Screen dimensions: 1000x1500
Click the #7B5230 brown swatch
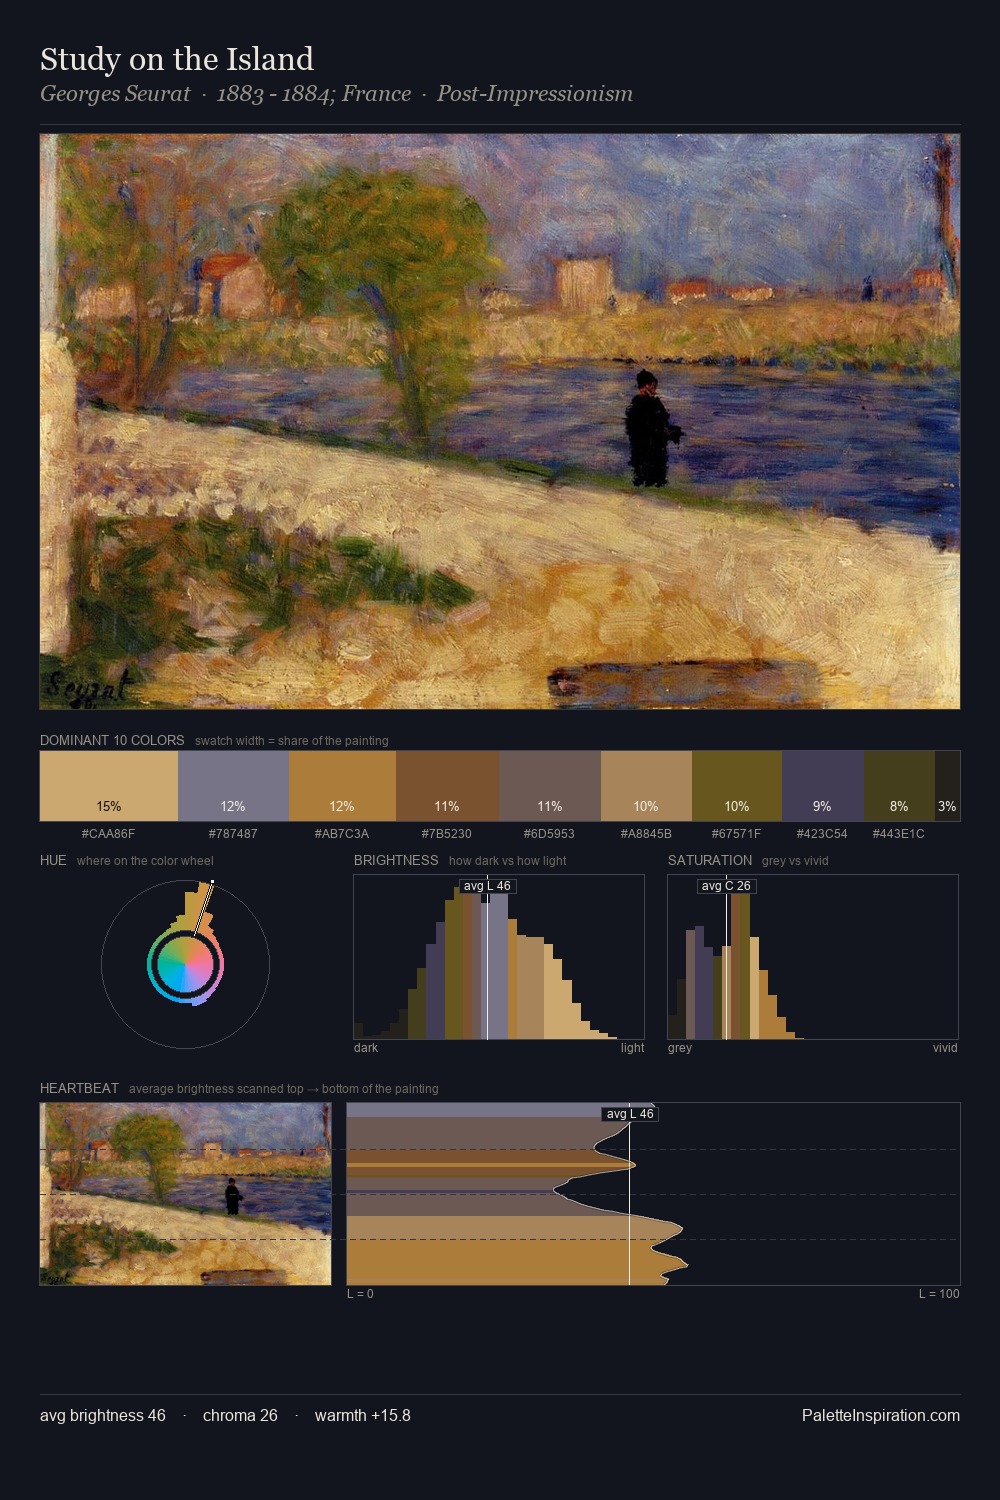coord(447,786)
